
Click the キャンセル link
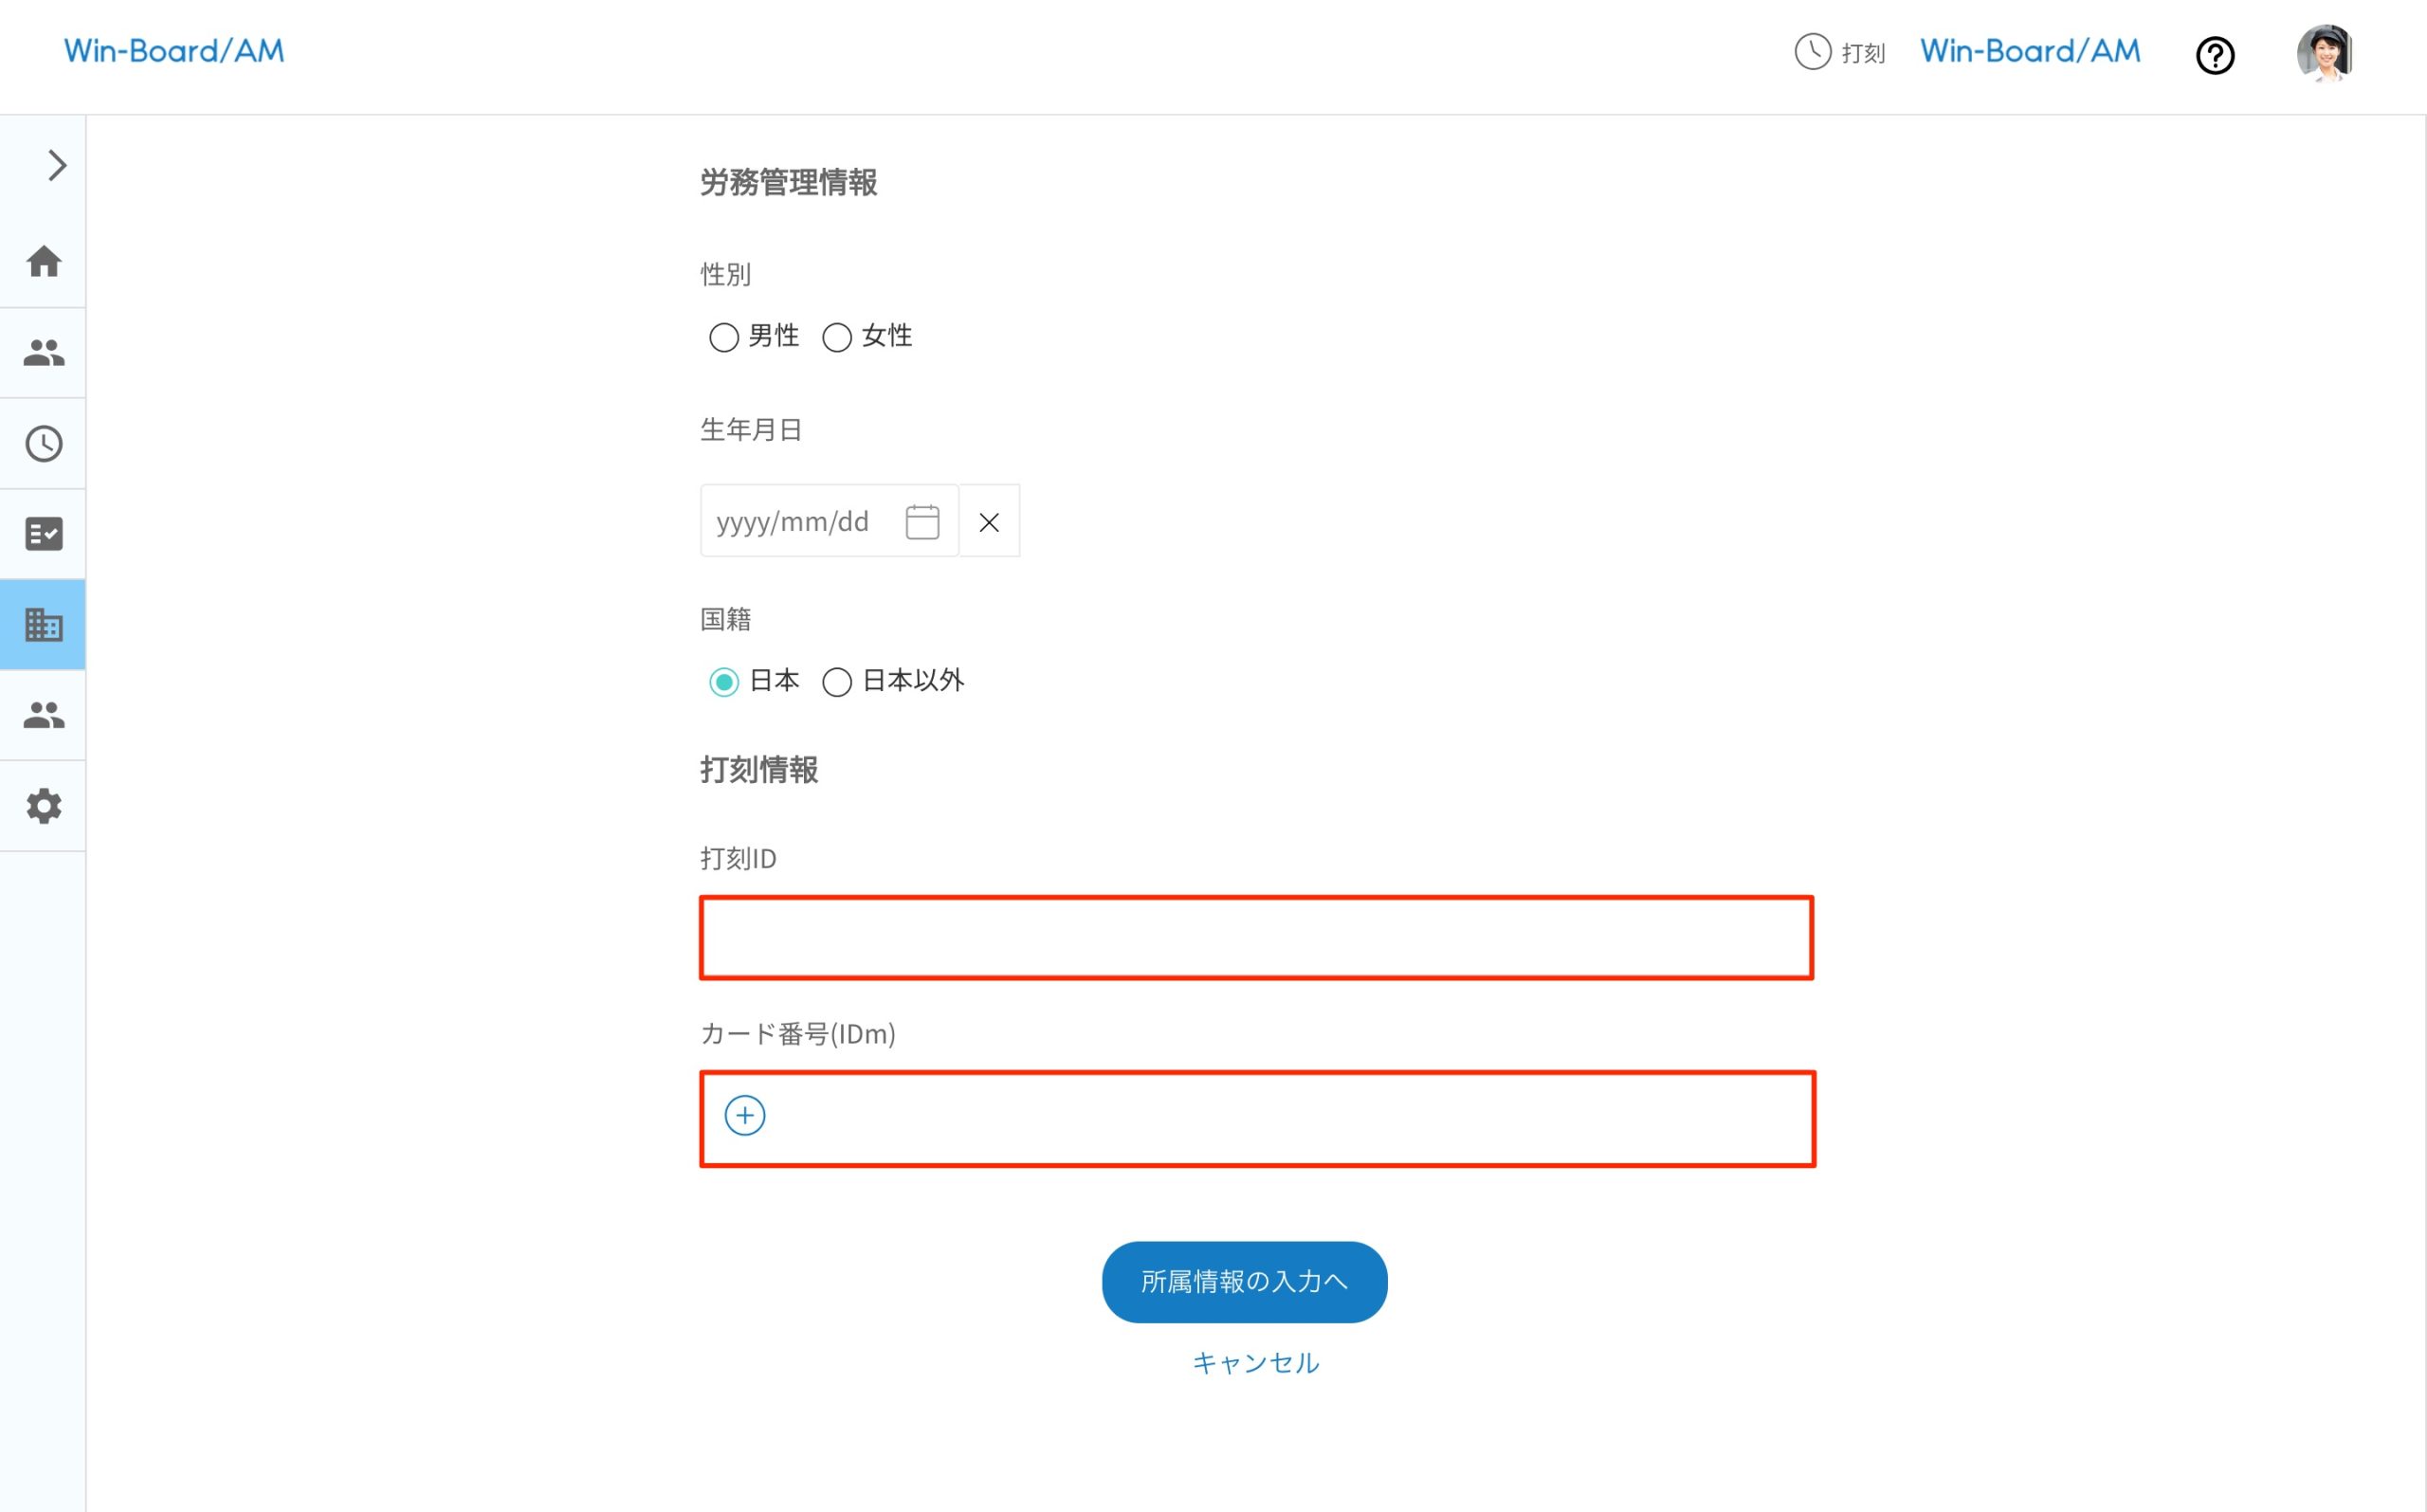pyautogui.click(x=1255, y=1363)
